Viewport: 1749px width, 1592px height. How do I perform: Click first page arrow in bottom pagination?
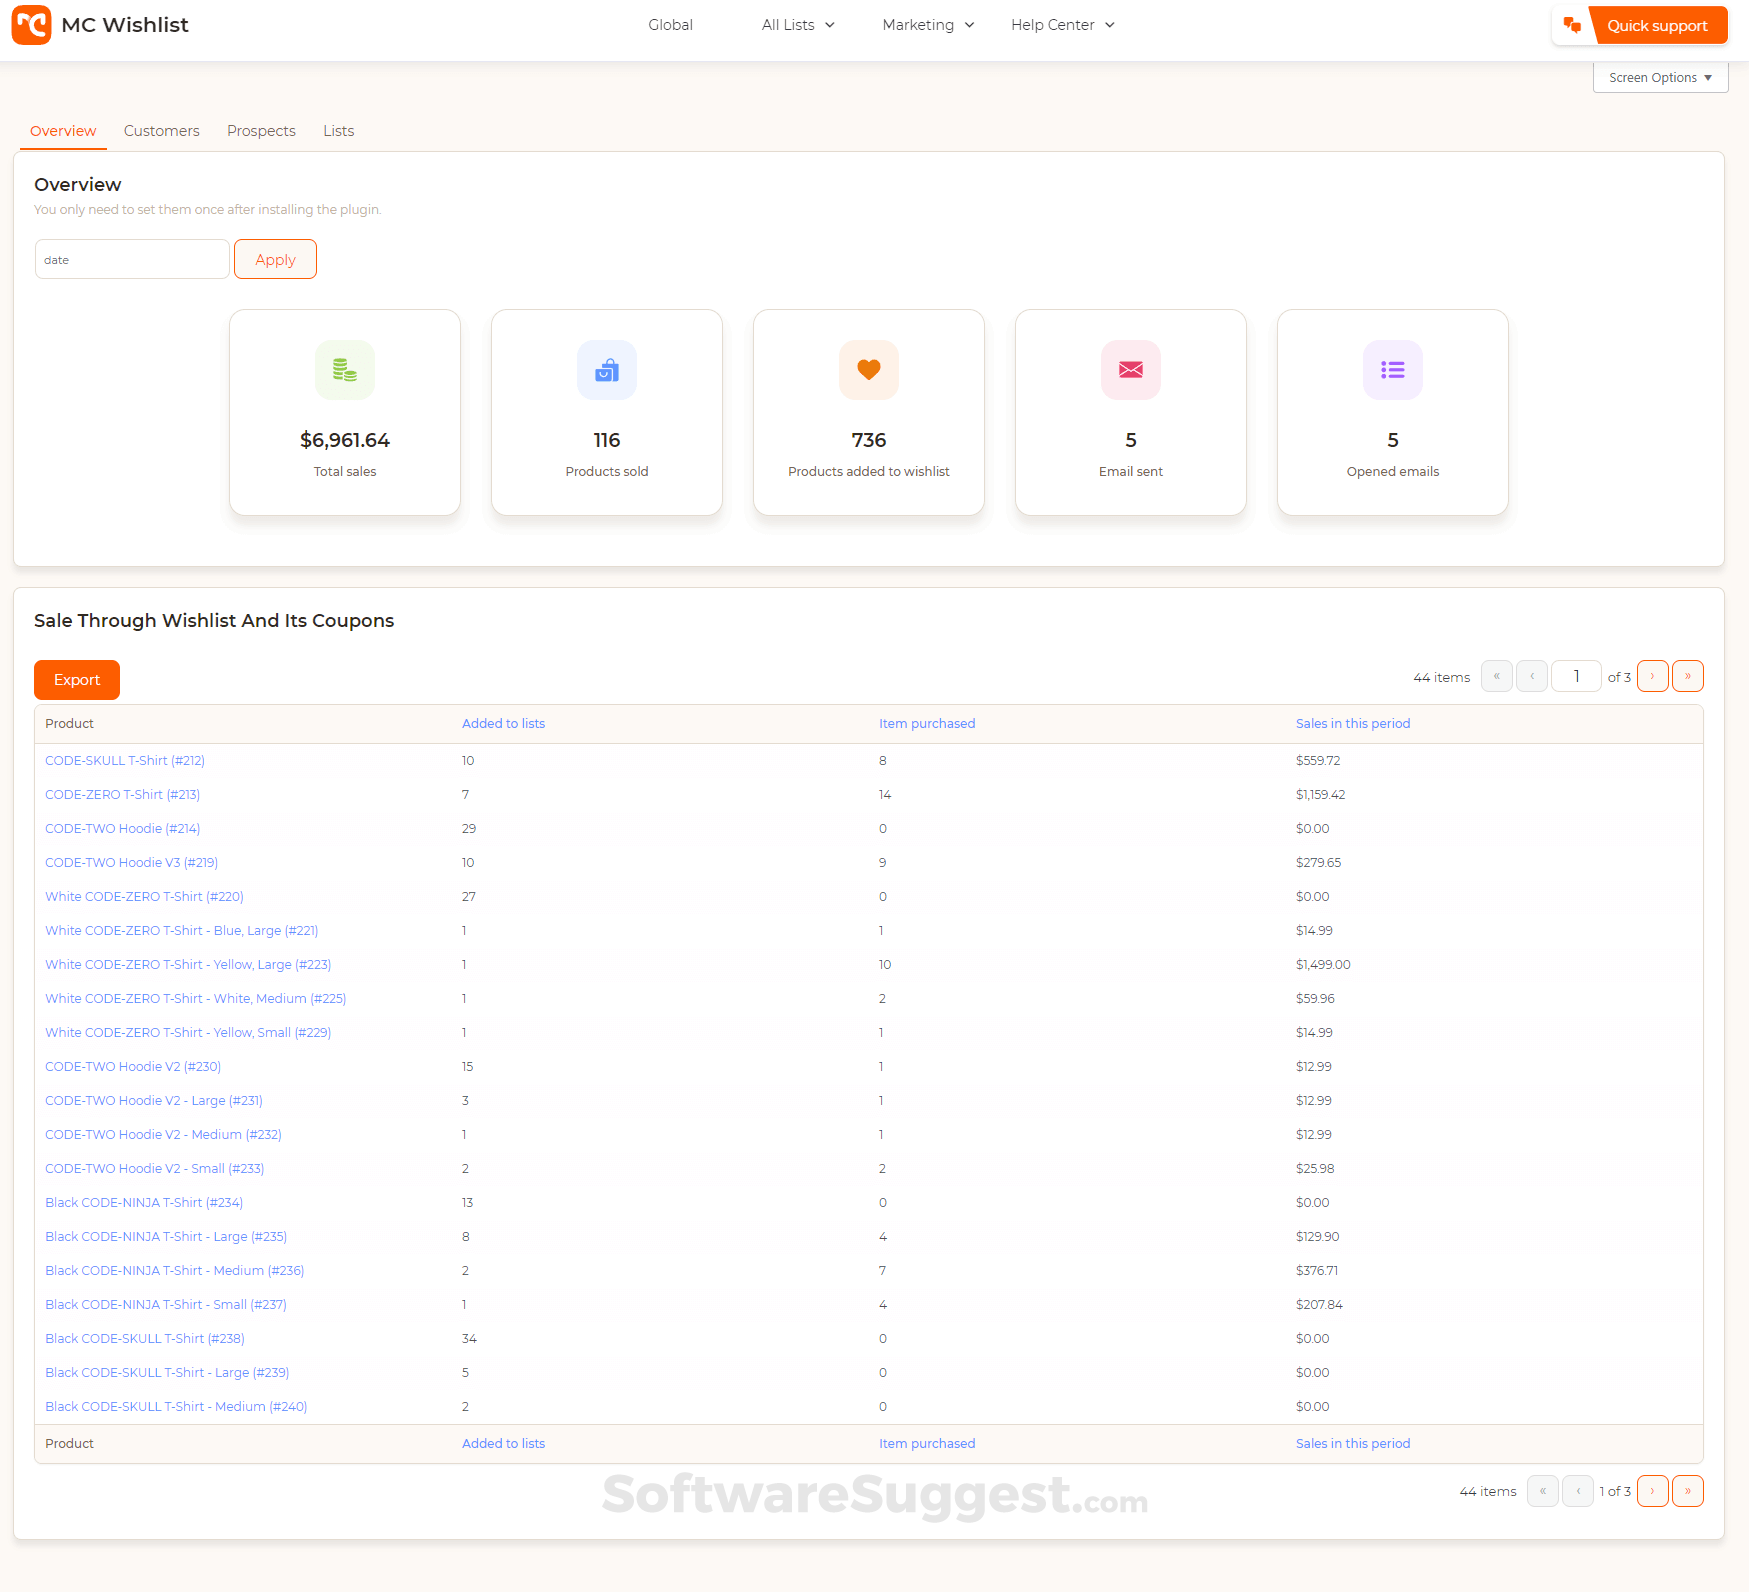pyautogui.click(x=1542, y=1491)
